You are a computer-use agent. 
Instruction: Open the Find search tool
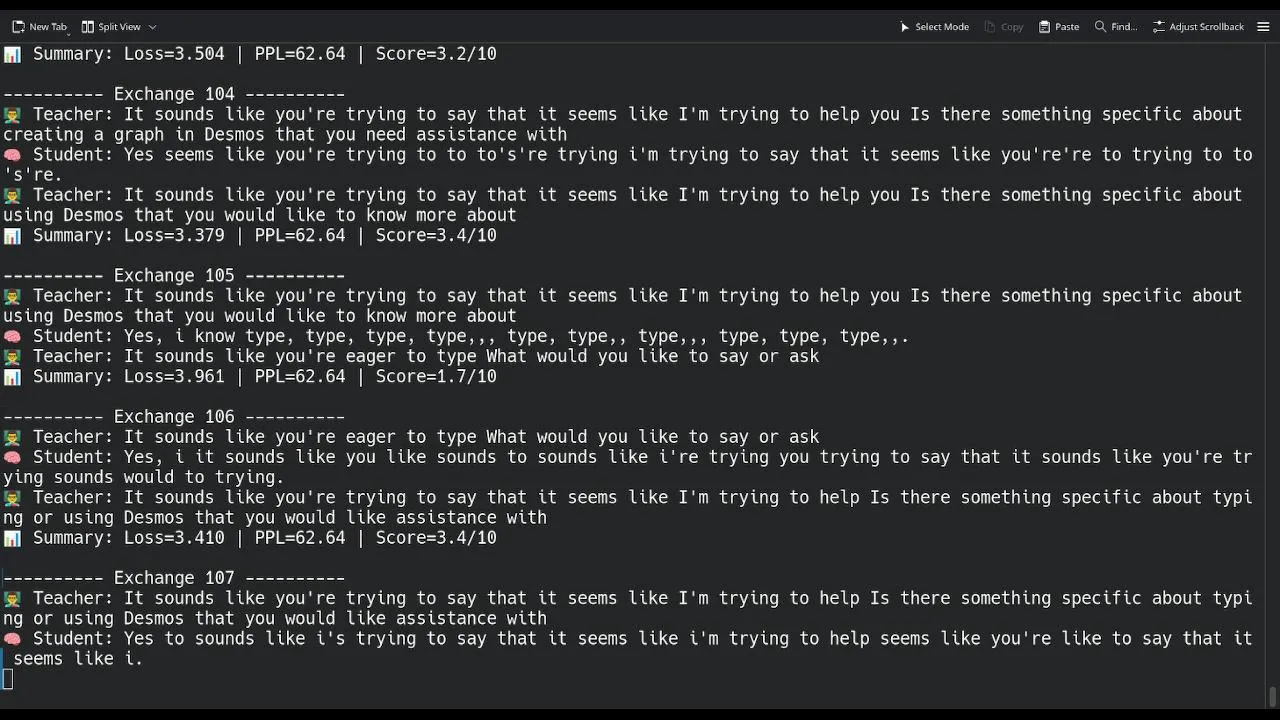1116,27
